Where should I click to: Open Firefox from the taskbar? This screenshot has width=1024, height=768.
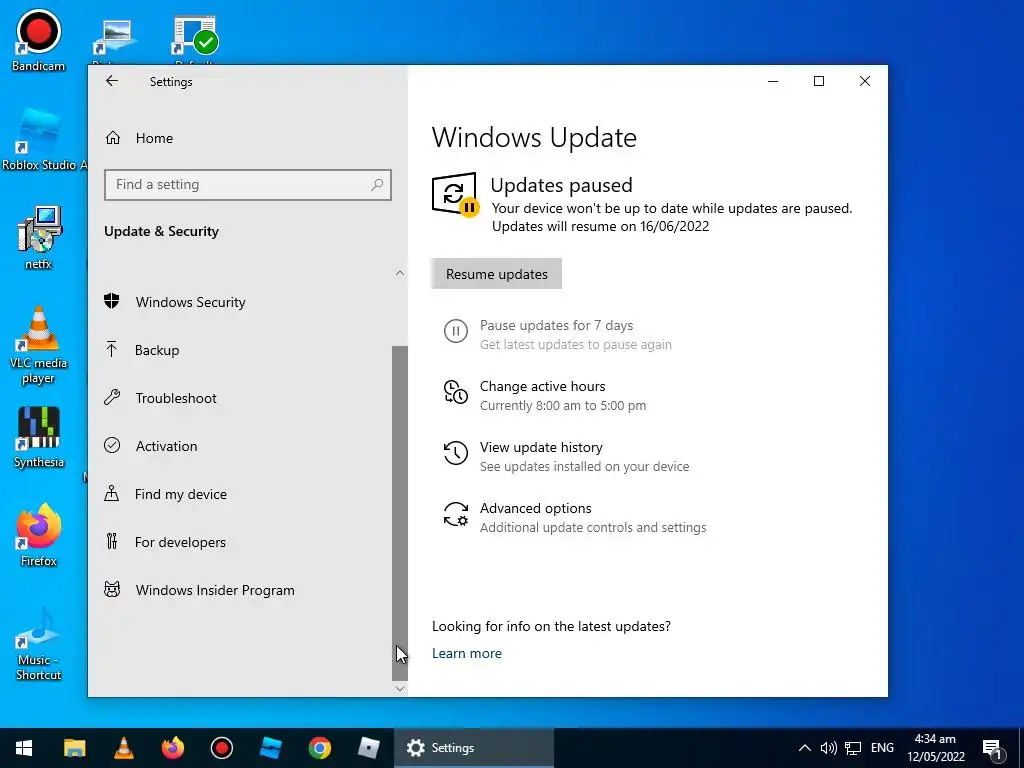tap(172, 748)
